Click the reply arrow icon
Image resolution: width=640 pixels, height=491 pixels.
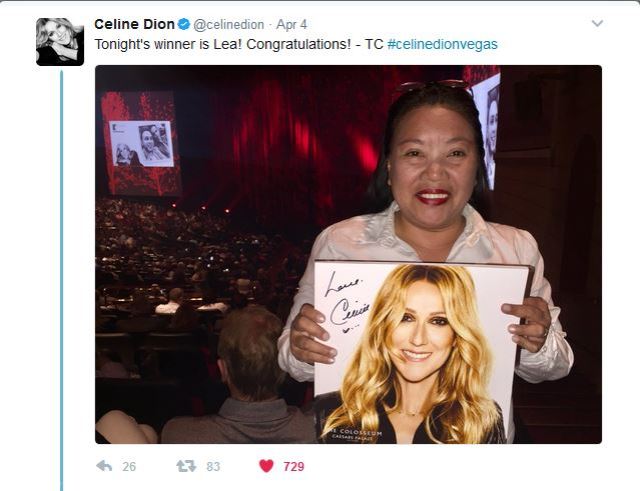(104, 466)
